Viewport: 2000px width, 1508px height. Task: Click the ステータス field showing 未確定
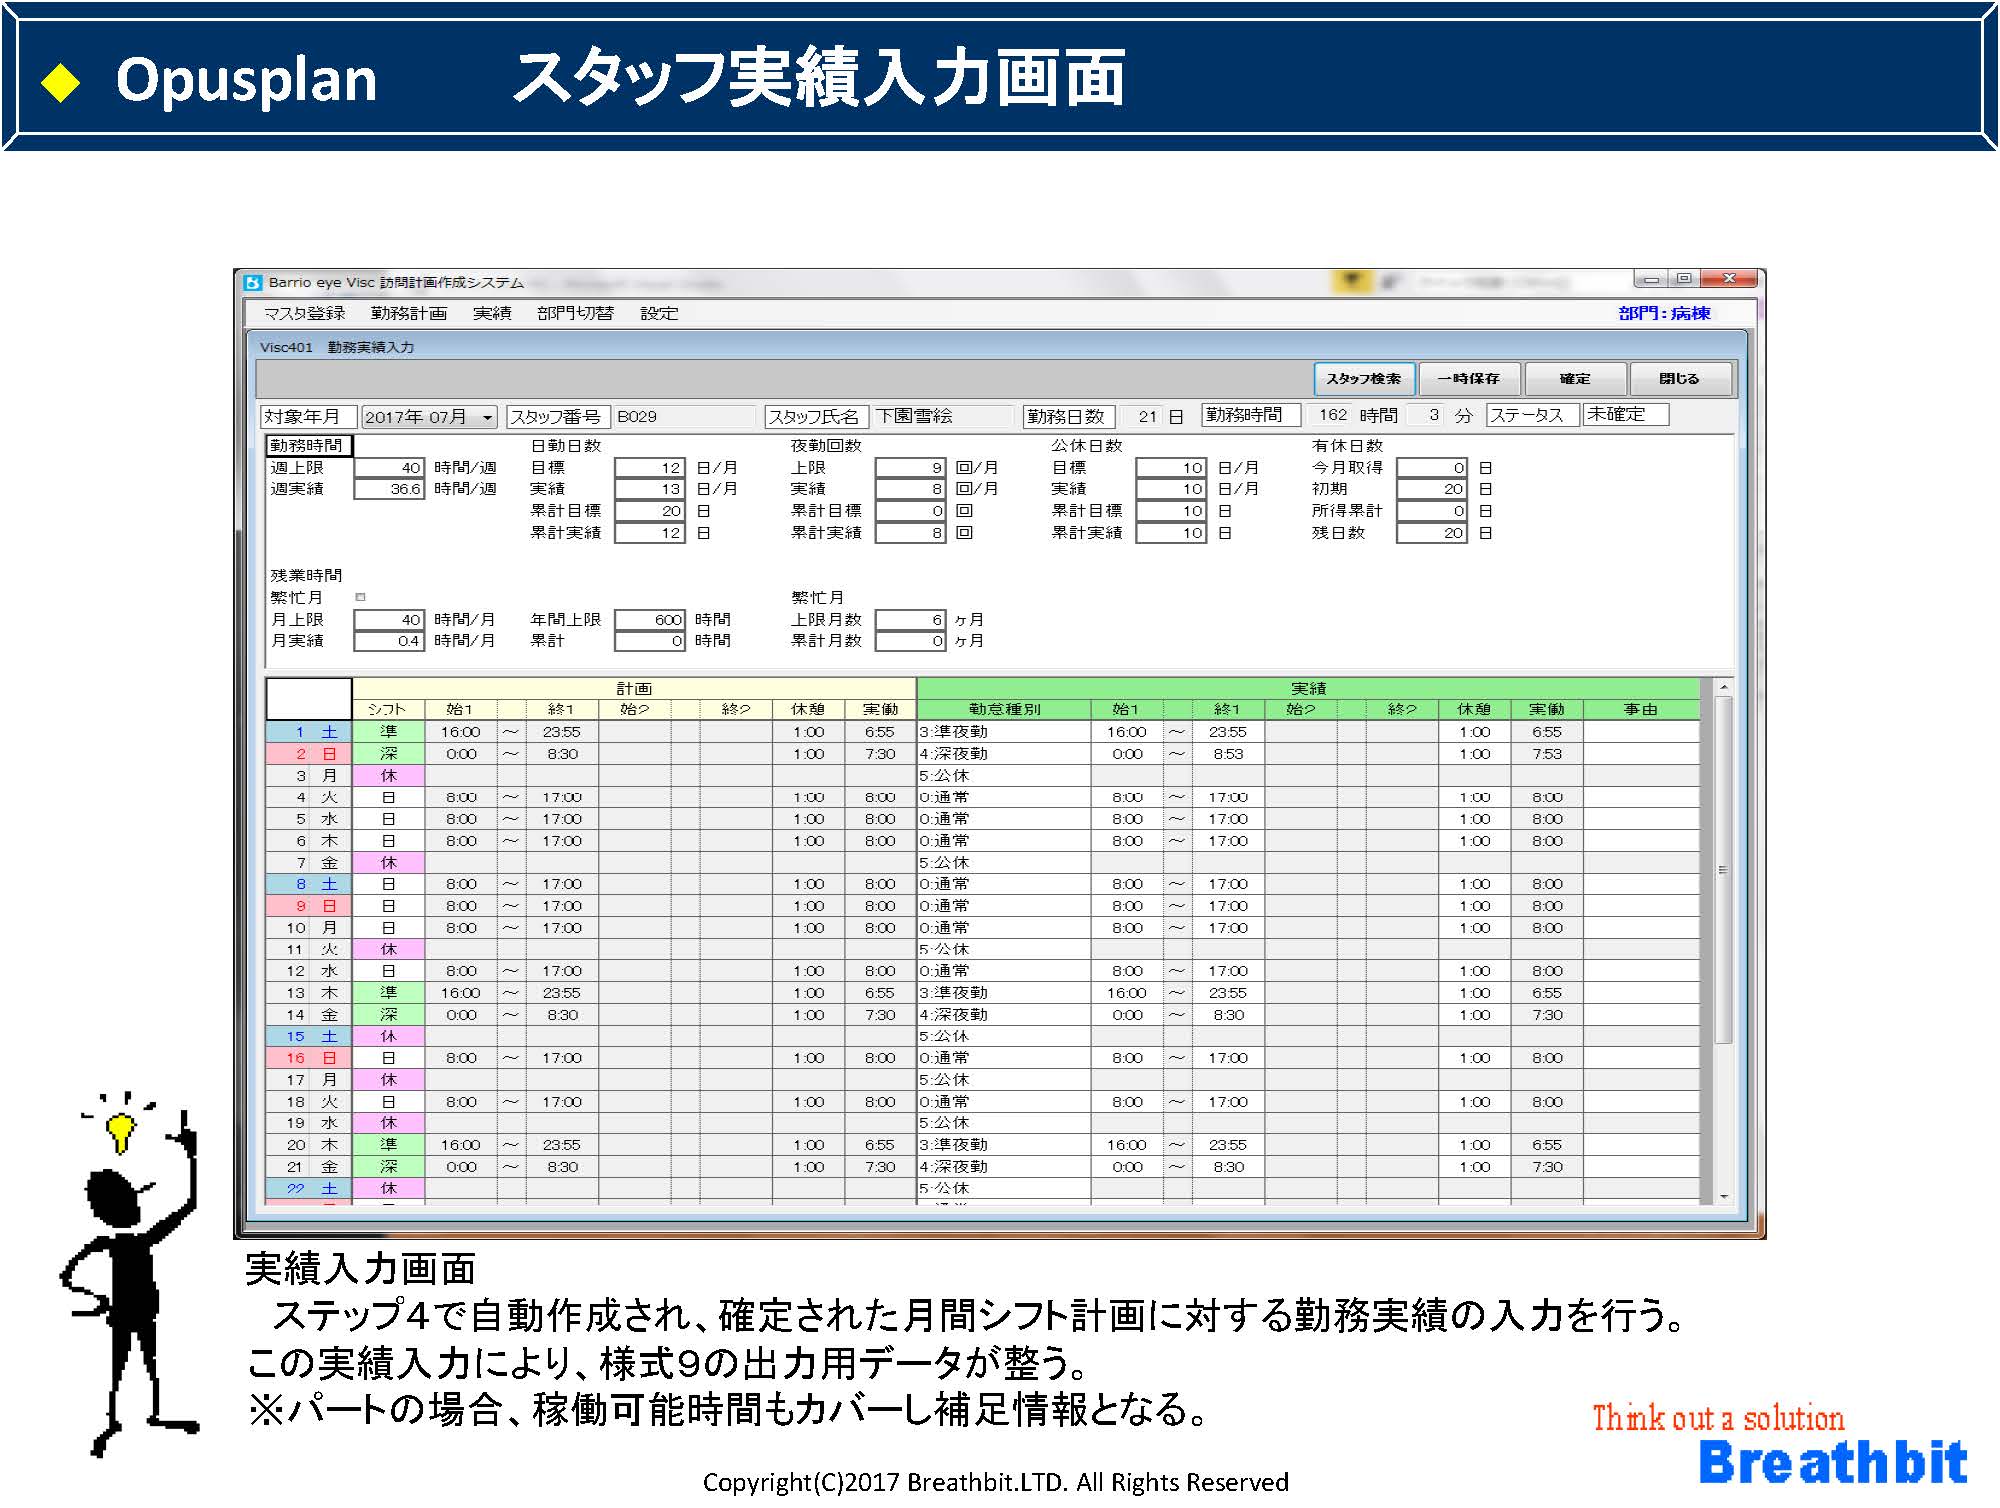(1626, 415)
